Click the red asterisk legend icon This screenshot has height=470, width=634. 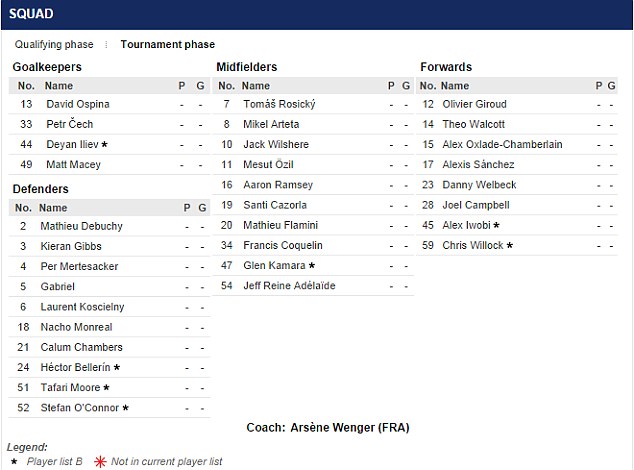(x=99, y=462)
